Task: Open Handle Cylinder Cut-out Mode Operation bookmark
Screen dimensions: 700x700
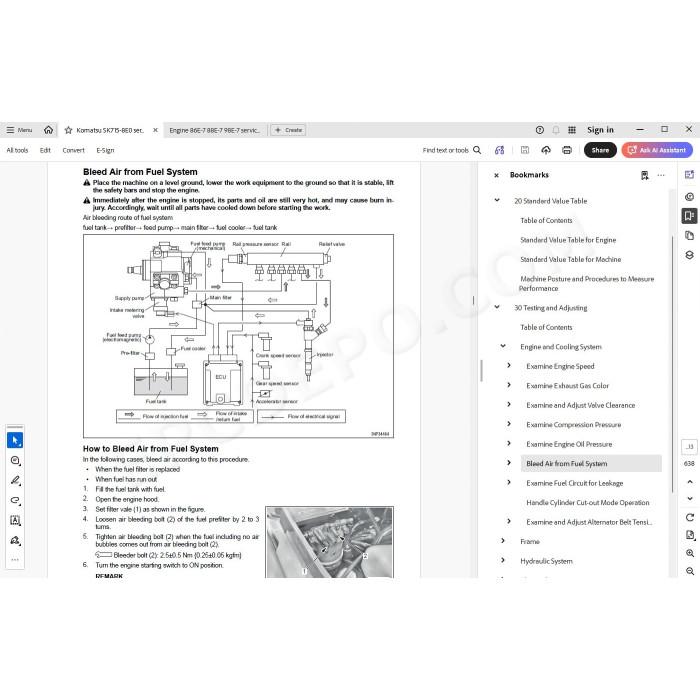Action: click(588, 503)
